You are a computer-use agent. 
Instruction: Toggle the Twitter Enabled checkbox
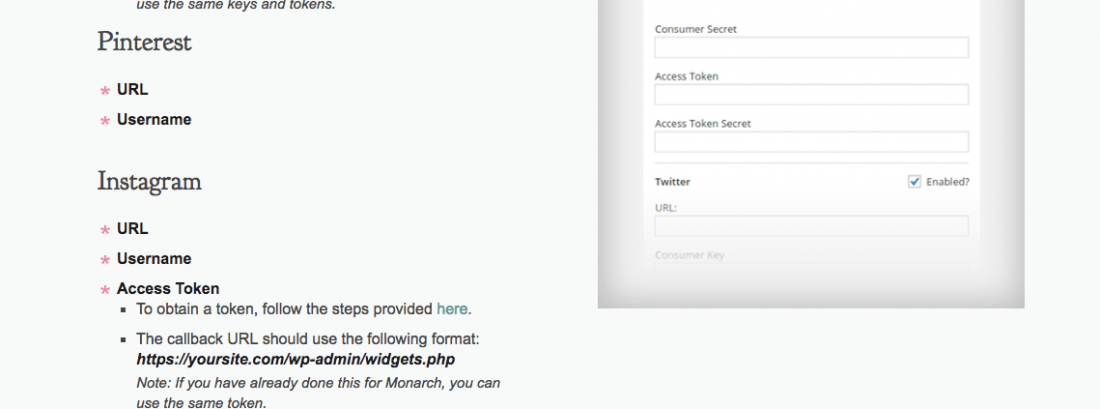(914, 182)
